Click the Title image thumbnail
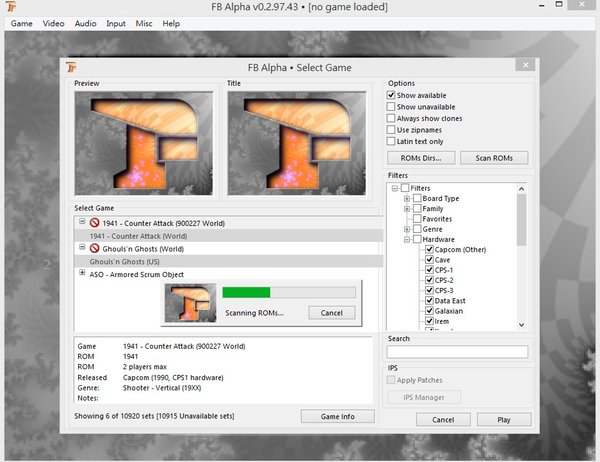Screen dimensions: 600x462 pos(297,139)
